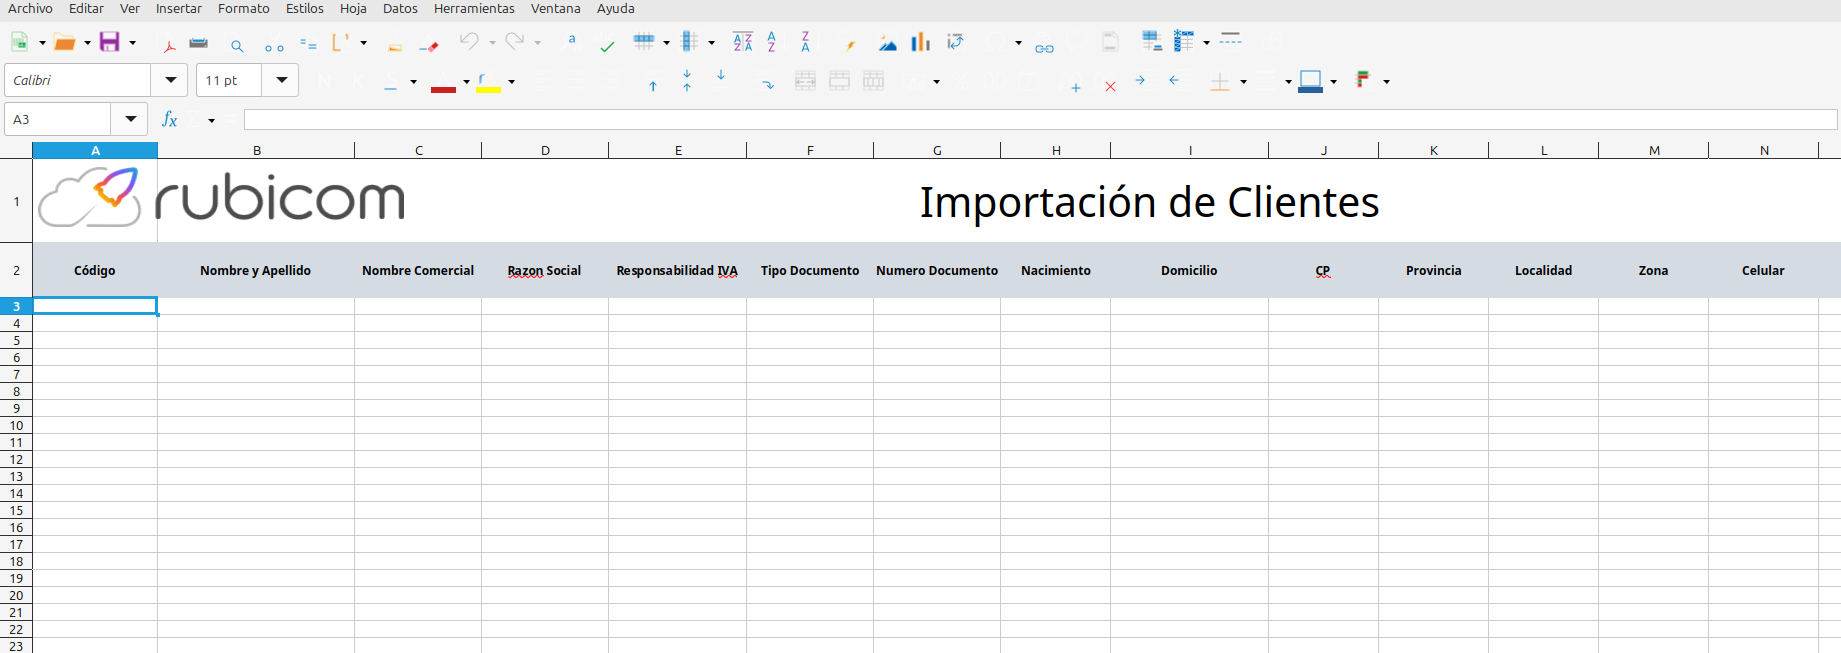Toggle Merge and center cells
The height and width of the screenshot is (653, 1841).
pos(806,81)
